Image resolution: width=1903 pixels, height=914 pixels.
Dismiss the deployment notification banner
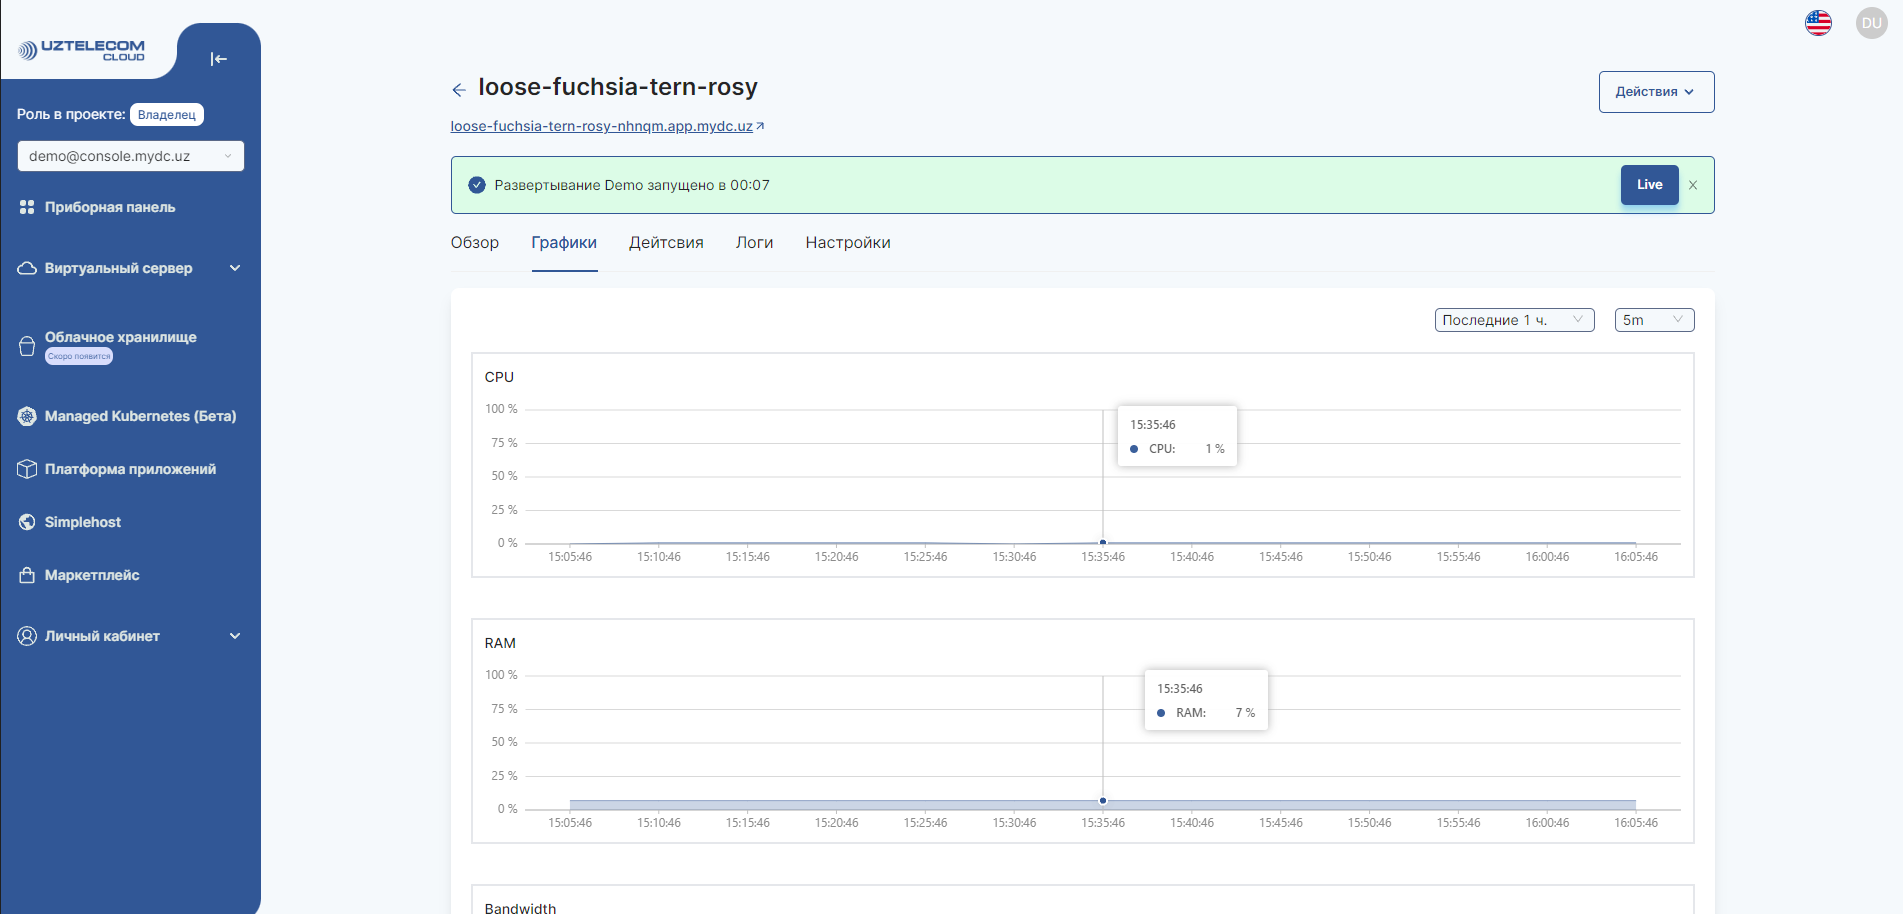[x=1693, y=184]
